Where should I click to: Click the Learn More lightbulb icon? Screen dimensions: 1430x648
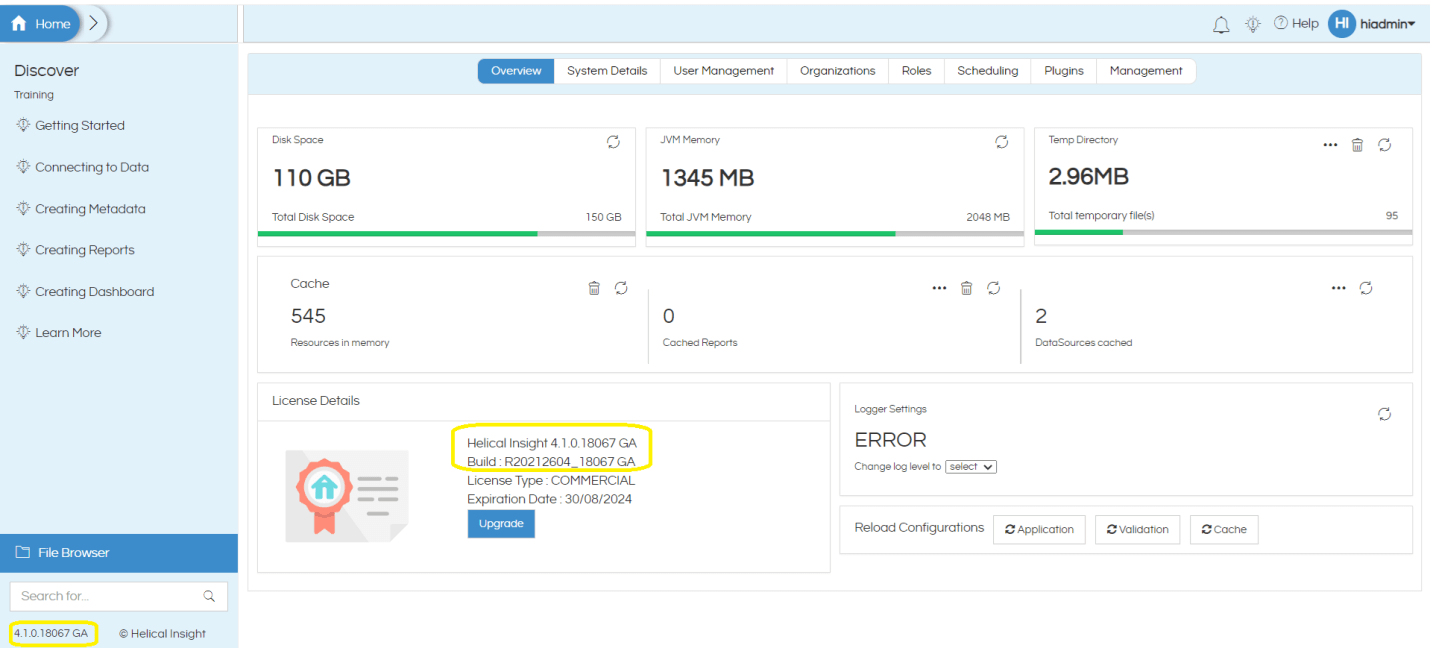point(23,332)
